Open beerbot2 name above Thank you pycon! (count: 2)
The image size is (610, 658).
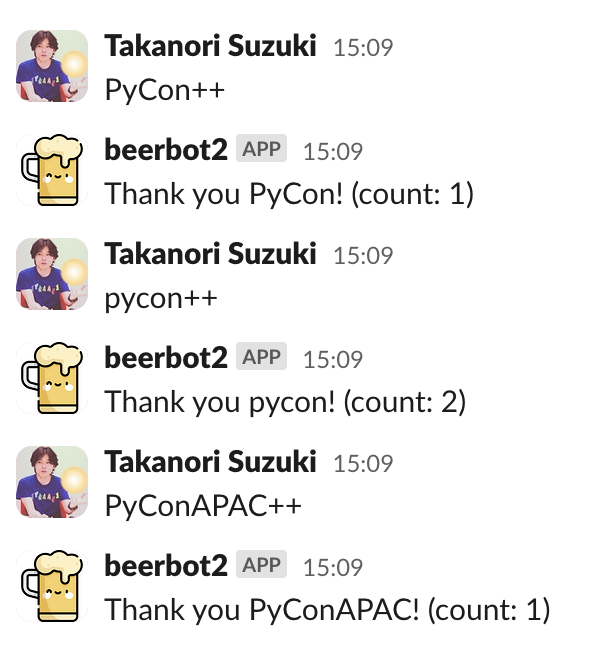(x=166, y=358)
